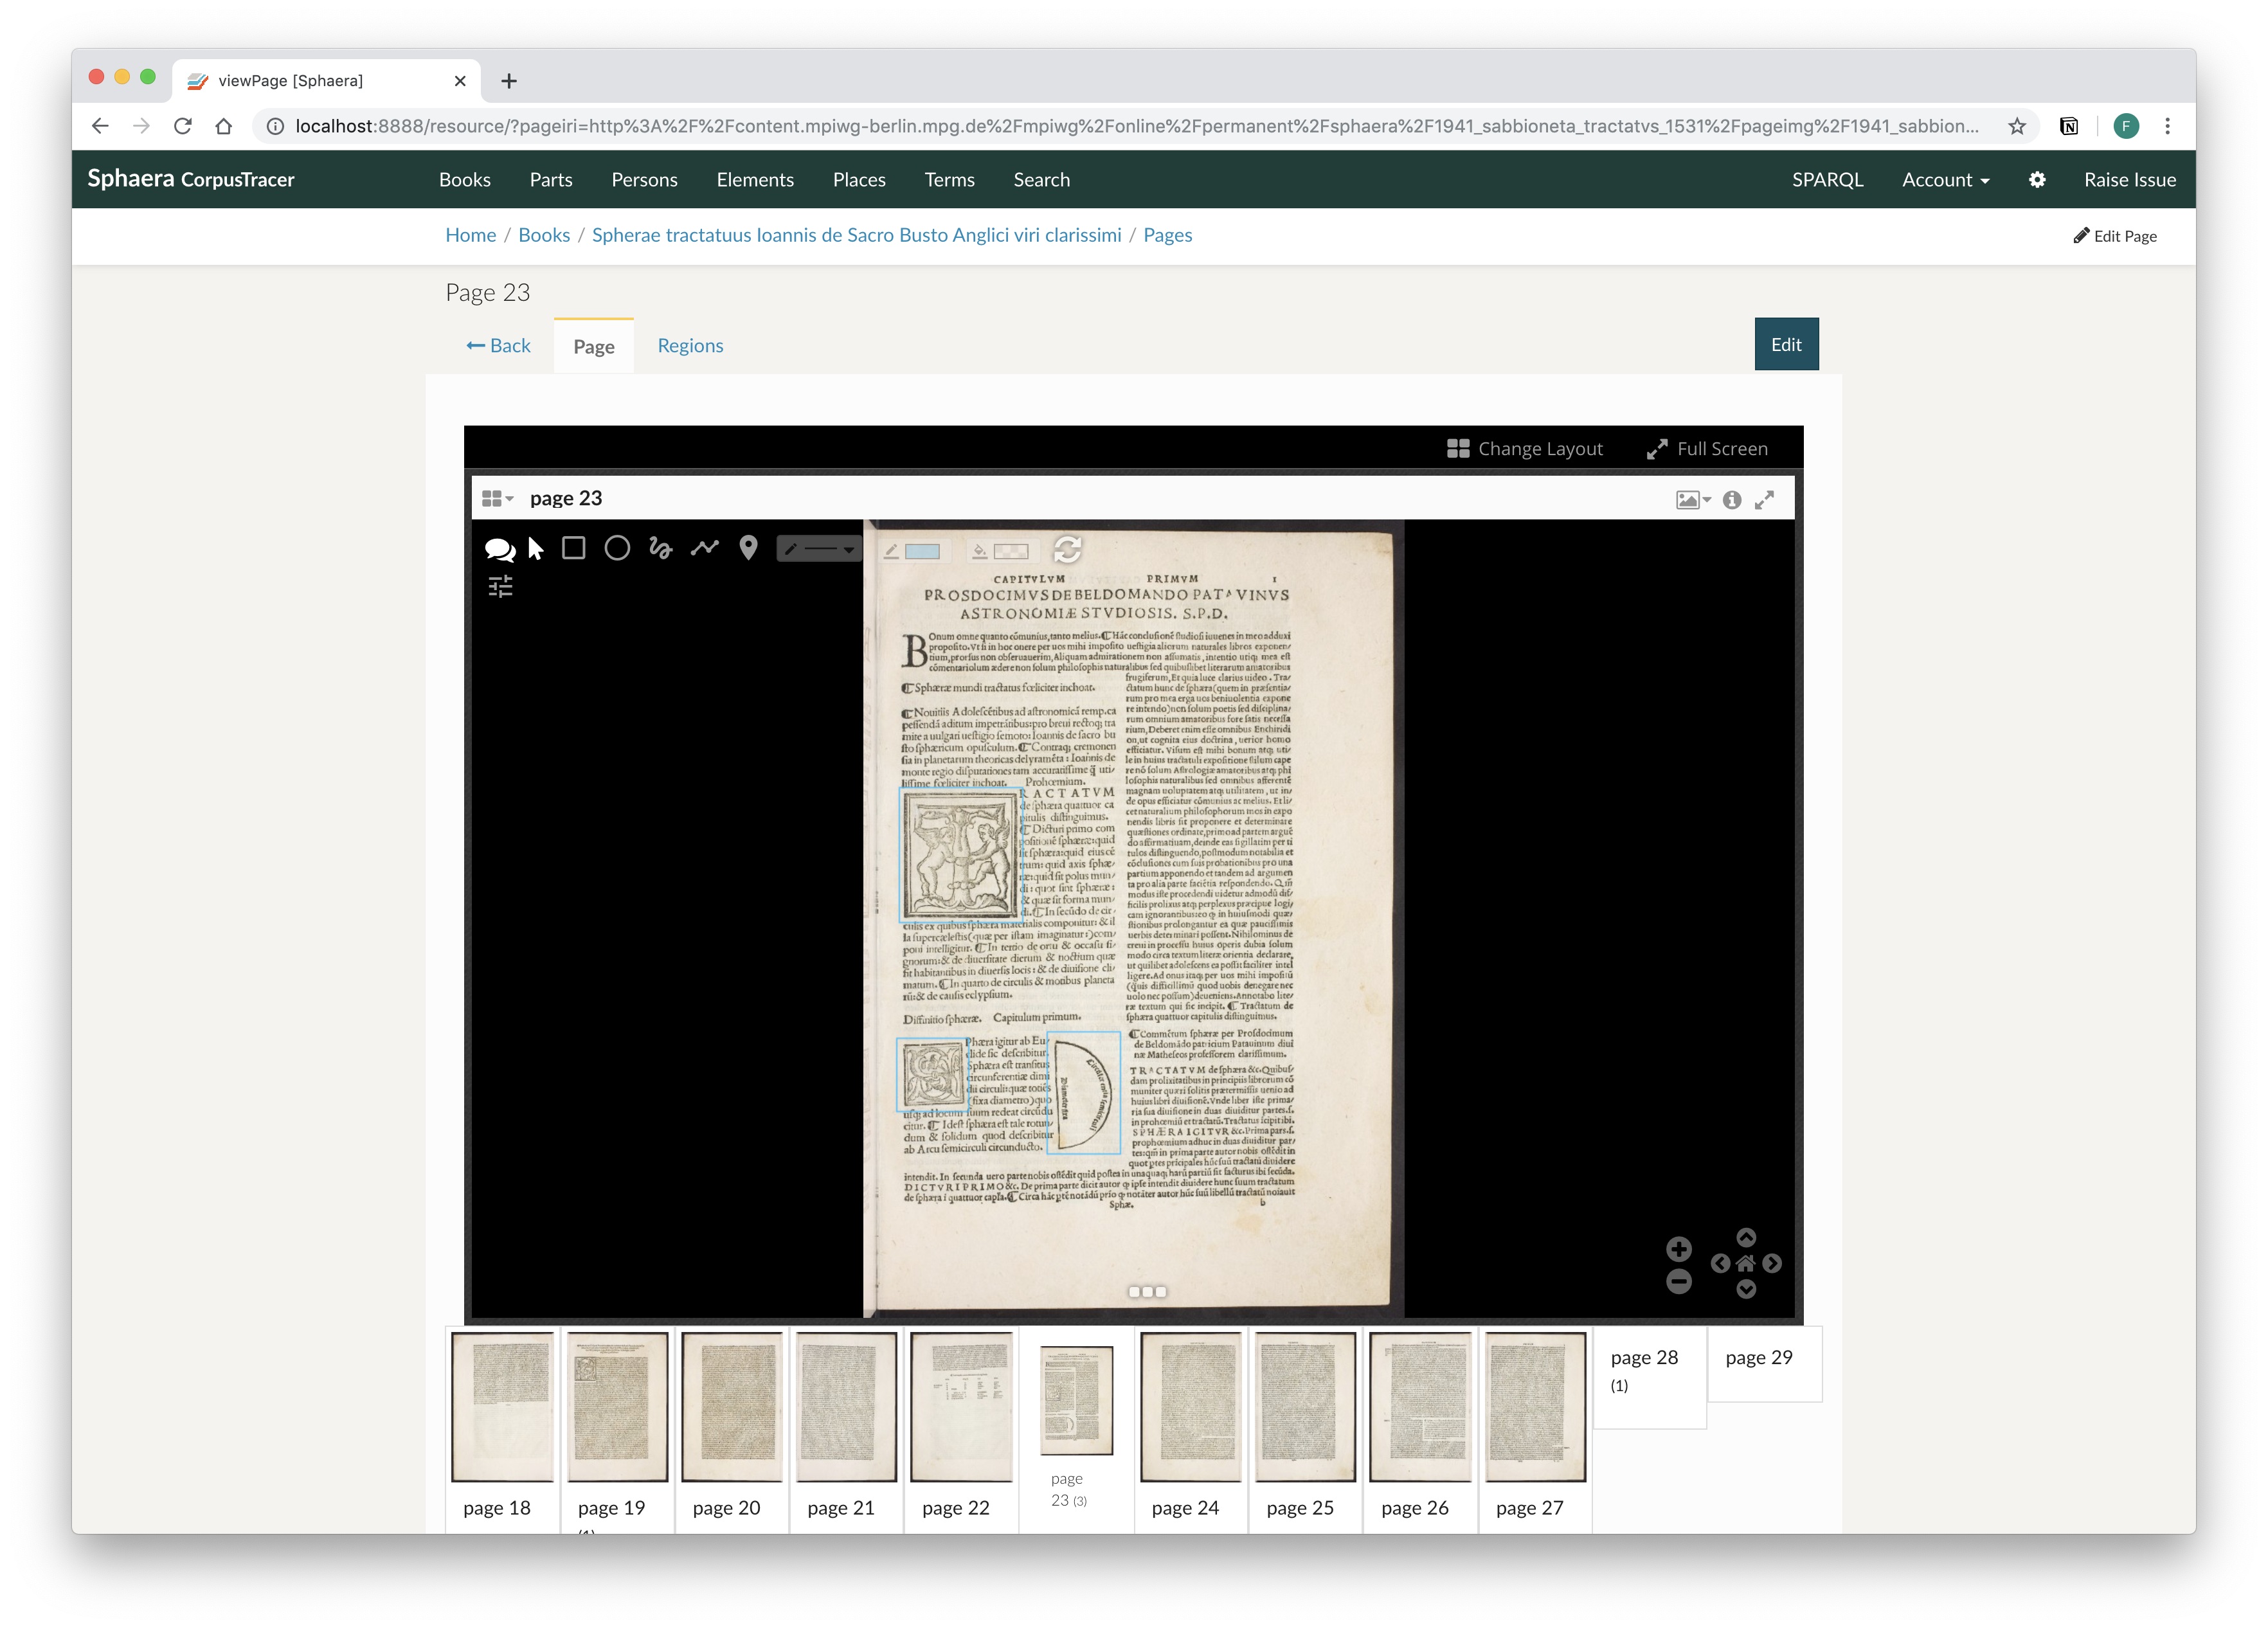Select the pin marker tool

click(x=748, y=548)
